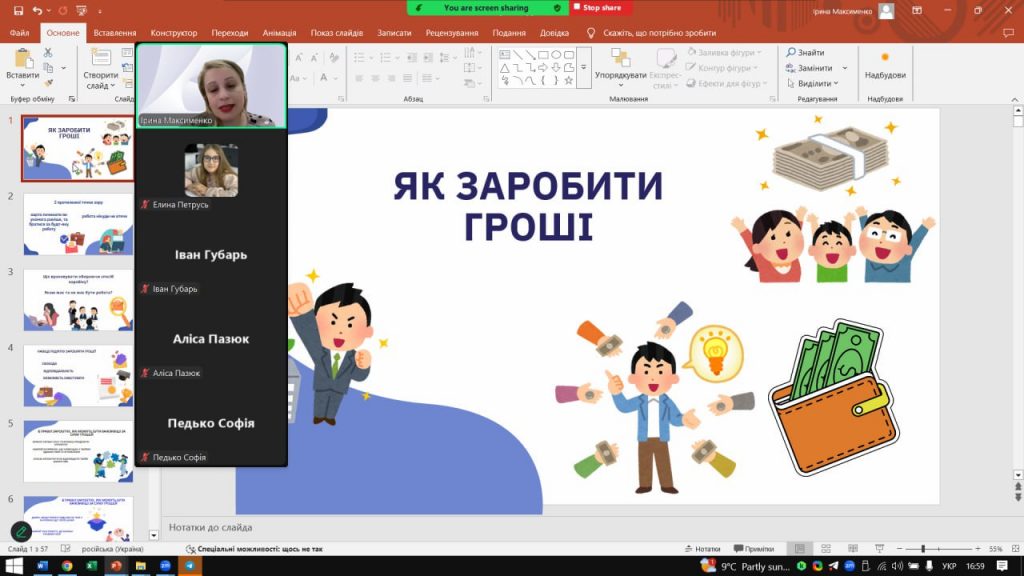Click the zoom slider in status bar
The height and width of the screenshot is (576, 1024).
pos(922,549)
